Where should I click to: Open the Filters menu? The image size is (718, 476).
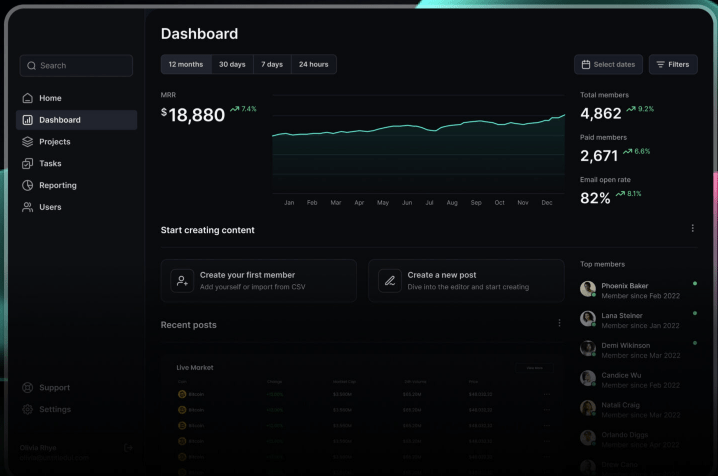pyautogui.click(x=673, y=64)
